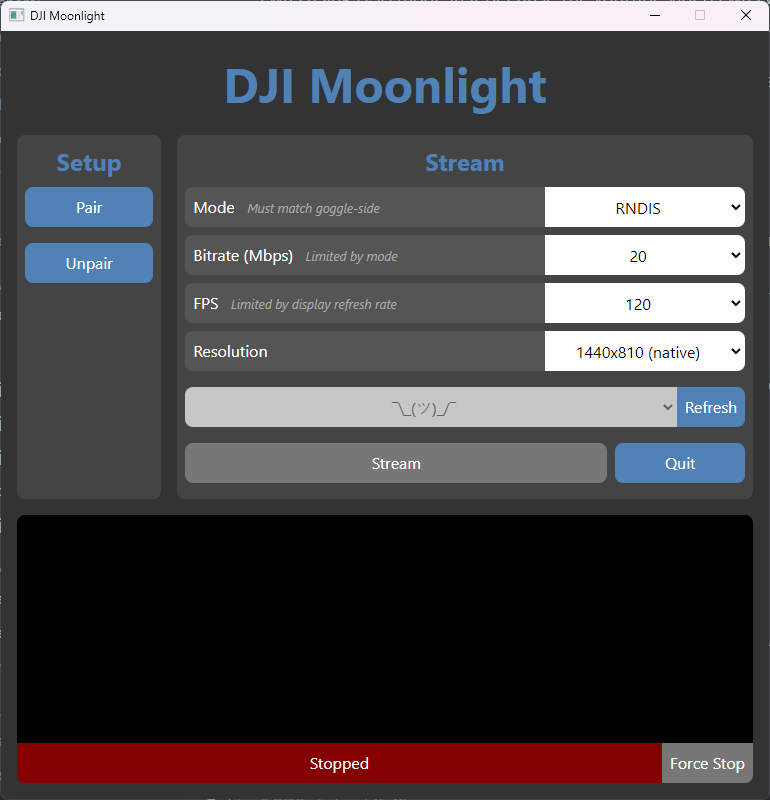
Task: Close the DJI Moonlight window
Action: pyautogui.click(x=746, y=15)
